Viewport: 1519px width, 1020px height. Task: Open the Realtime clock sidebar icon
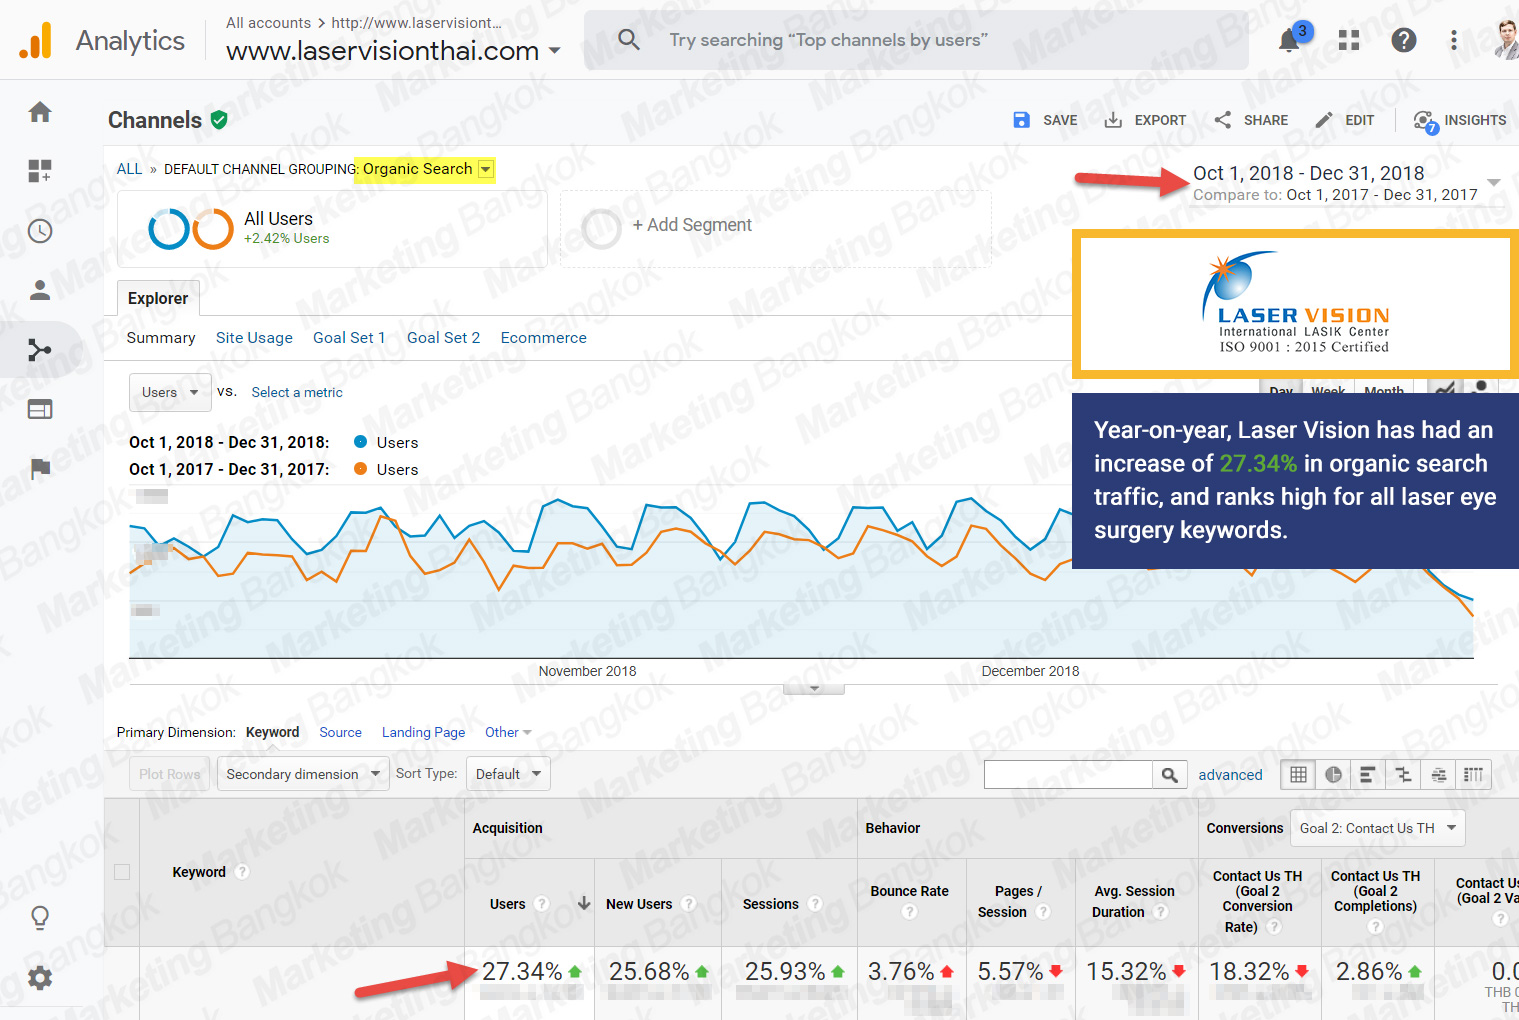(x=40, y=231)
